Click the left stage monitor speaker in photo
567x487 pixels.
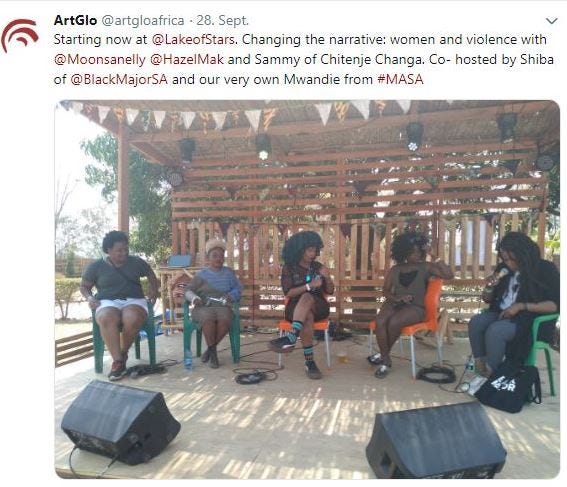click(120, 422)
